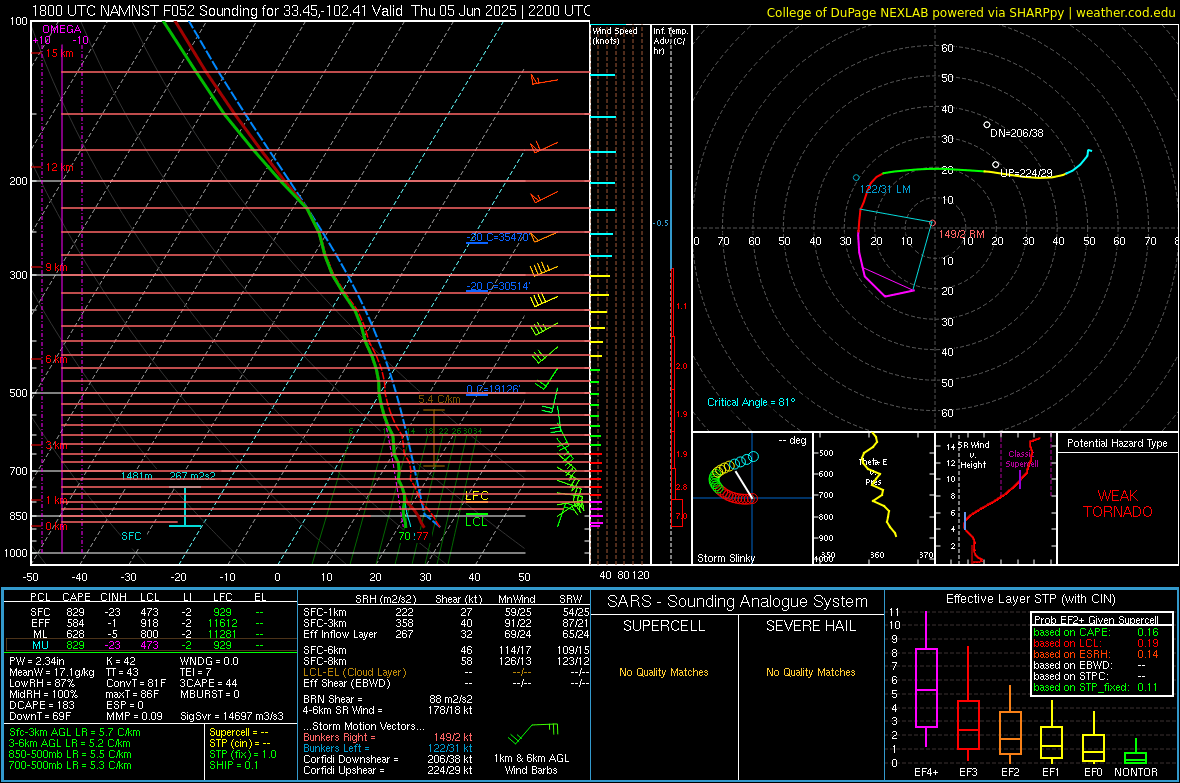Click the BRN Shear = 88 m2/s2 line
1180x783 pixels.
388,699
